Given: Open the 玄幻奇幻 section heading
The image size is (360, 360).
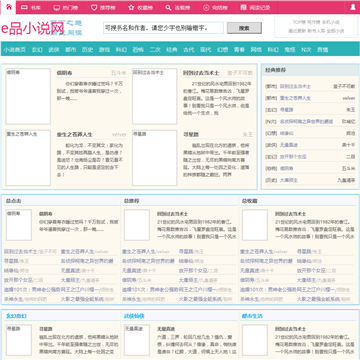Looking at the screenshot, I should (x=16, y=316).
